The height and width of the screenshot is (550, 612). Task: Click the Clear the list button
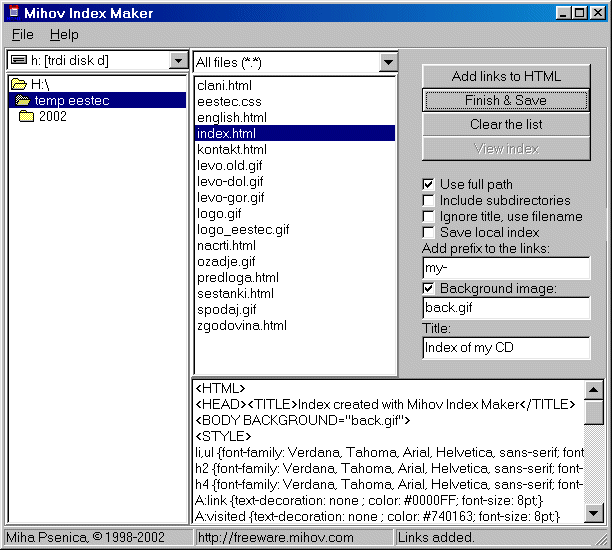tap(506, 124)
